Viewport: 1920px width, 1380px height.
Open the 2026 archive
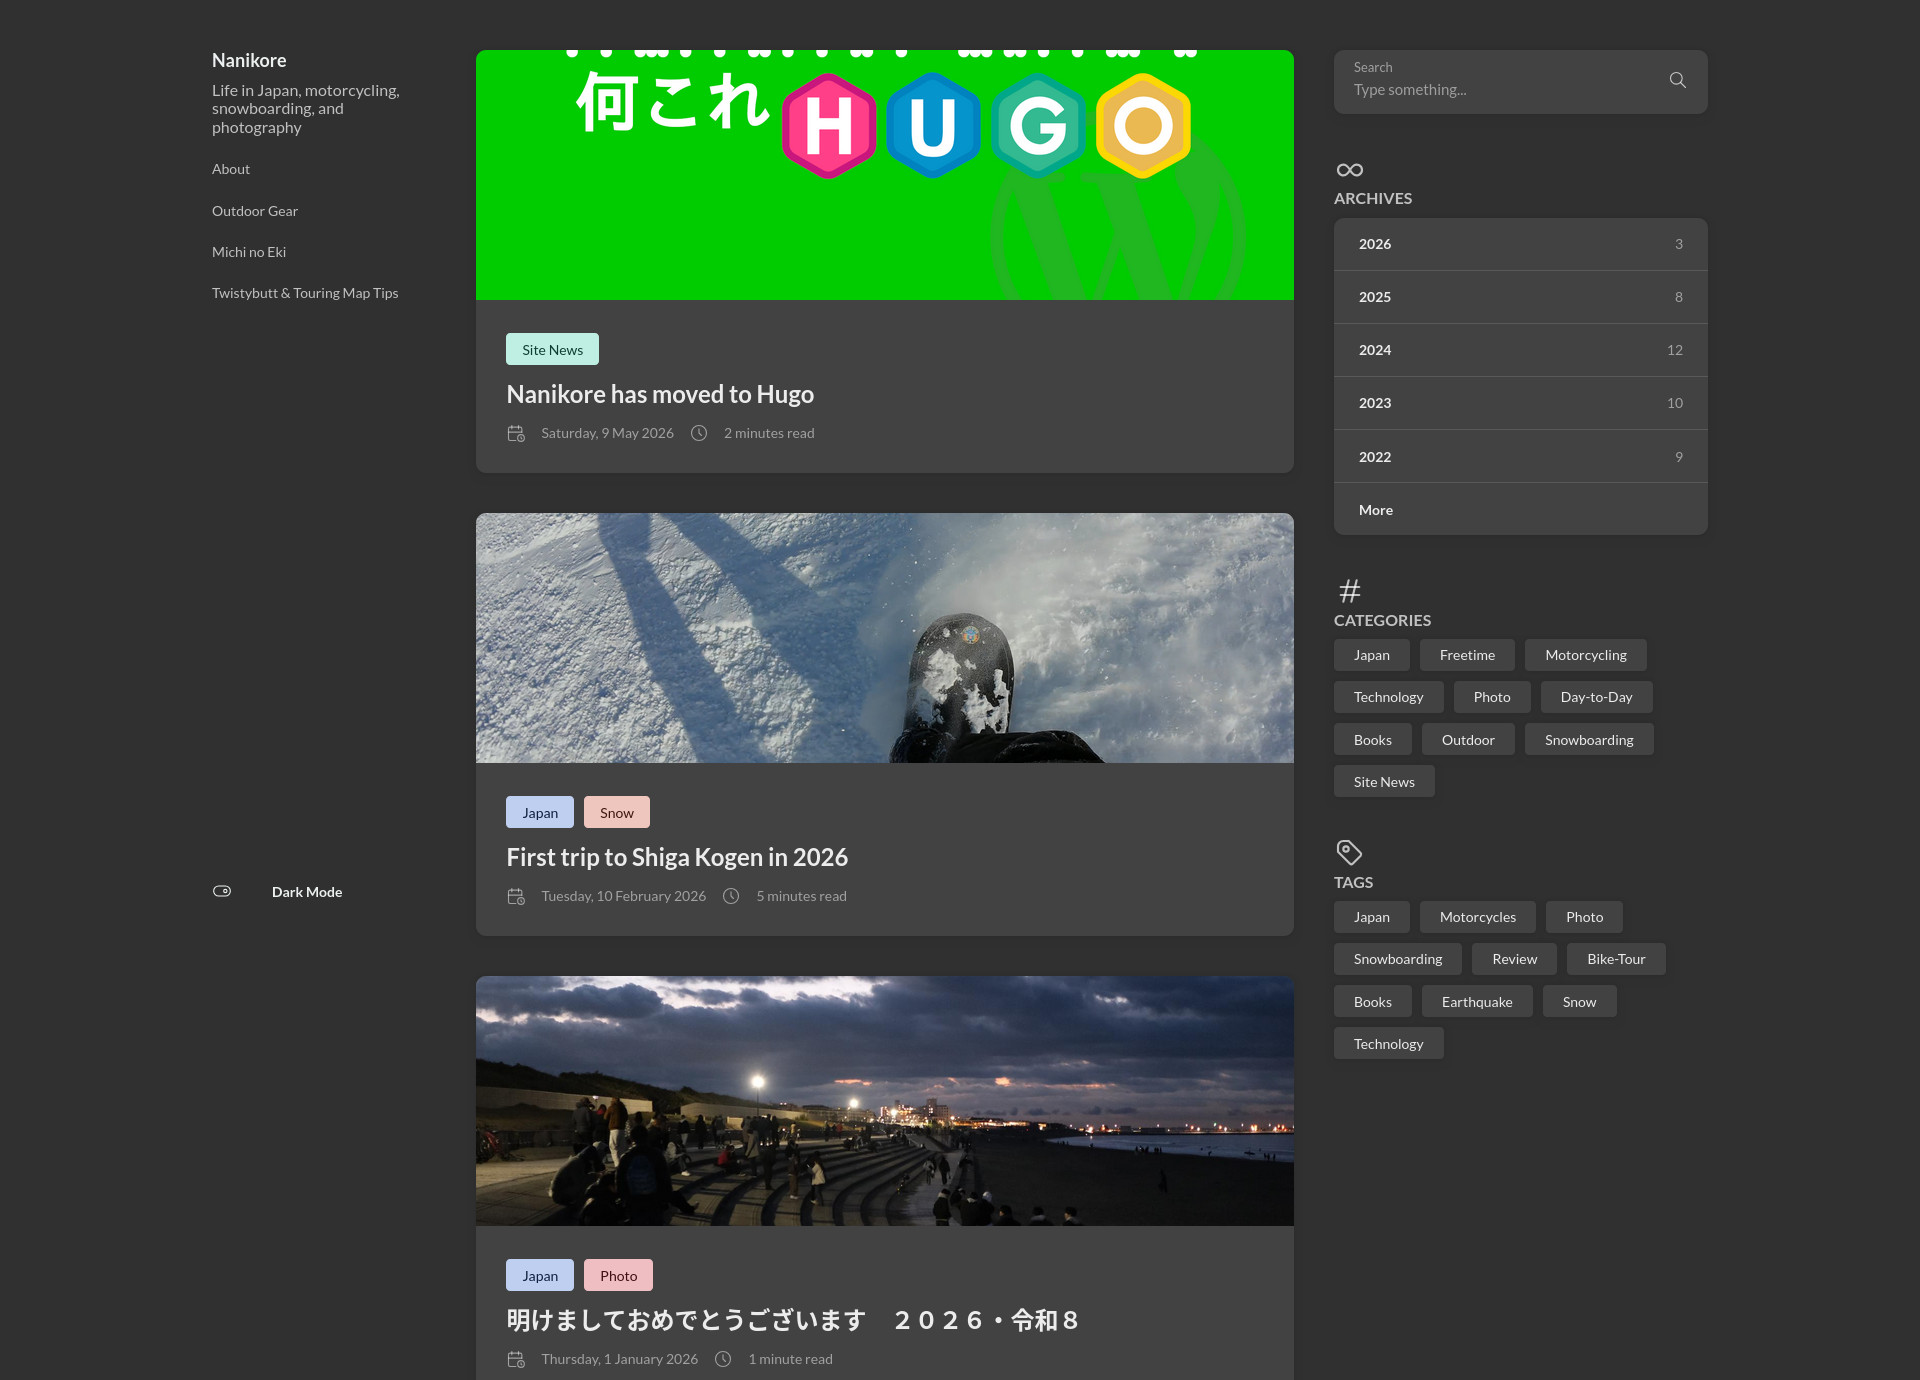click(x=1520, y=244)
